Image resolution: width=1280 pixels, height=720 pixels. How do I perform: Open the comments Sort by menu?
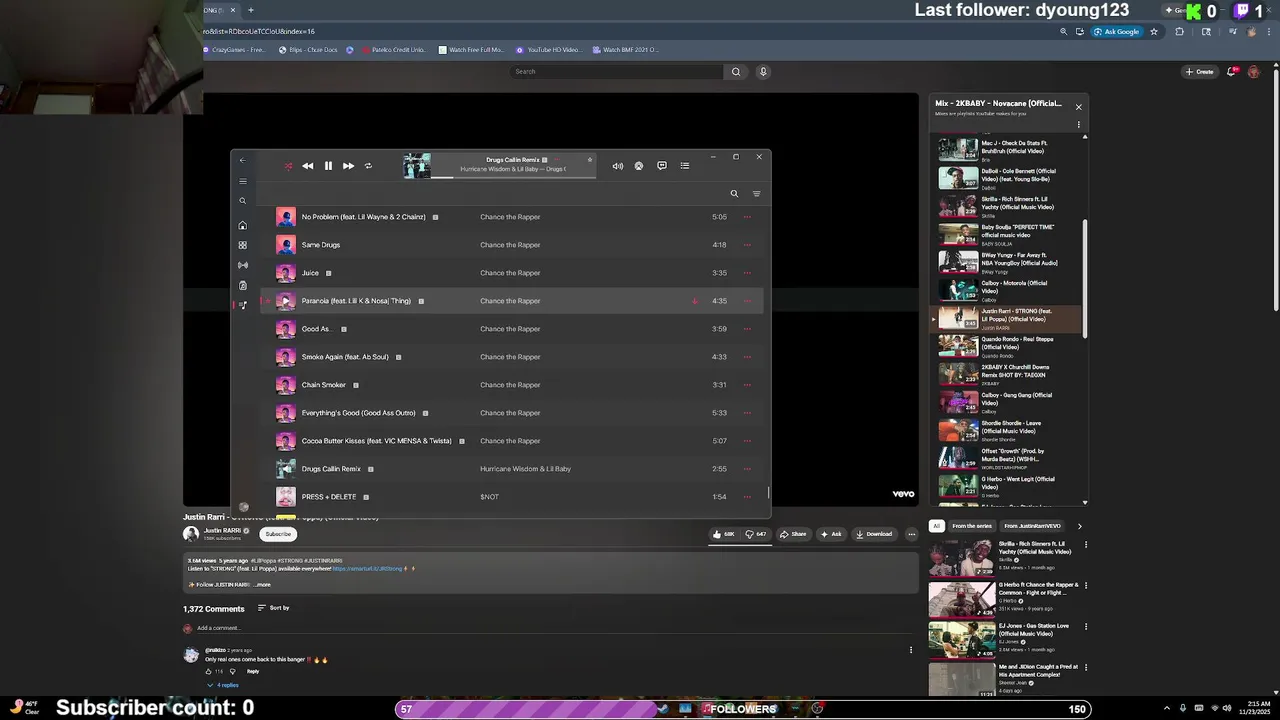pyautogui.click(x=273, y=608)
